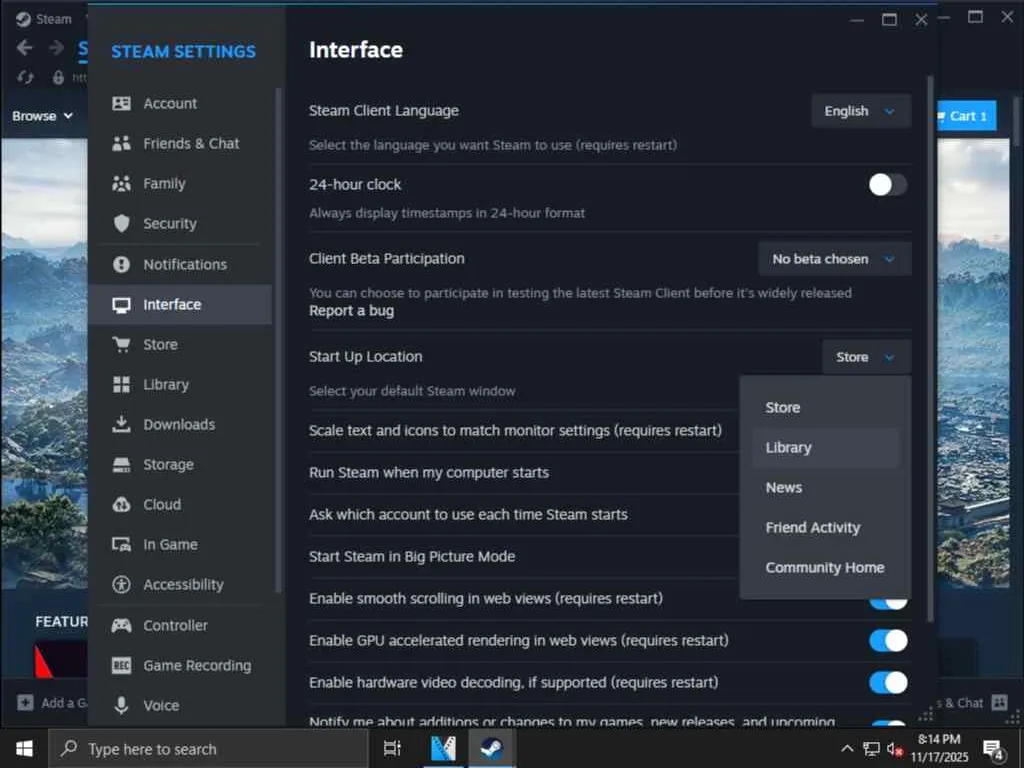The width and height of the screenshot is (1024, 768).
Task: Click 'Run Steam when my computer starts' text
Action: 429,472
